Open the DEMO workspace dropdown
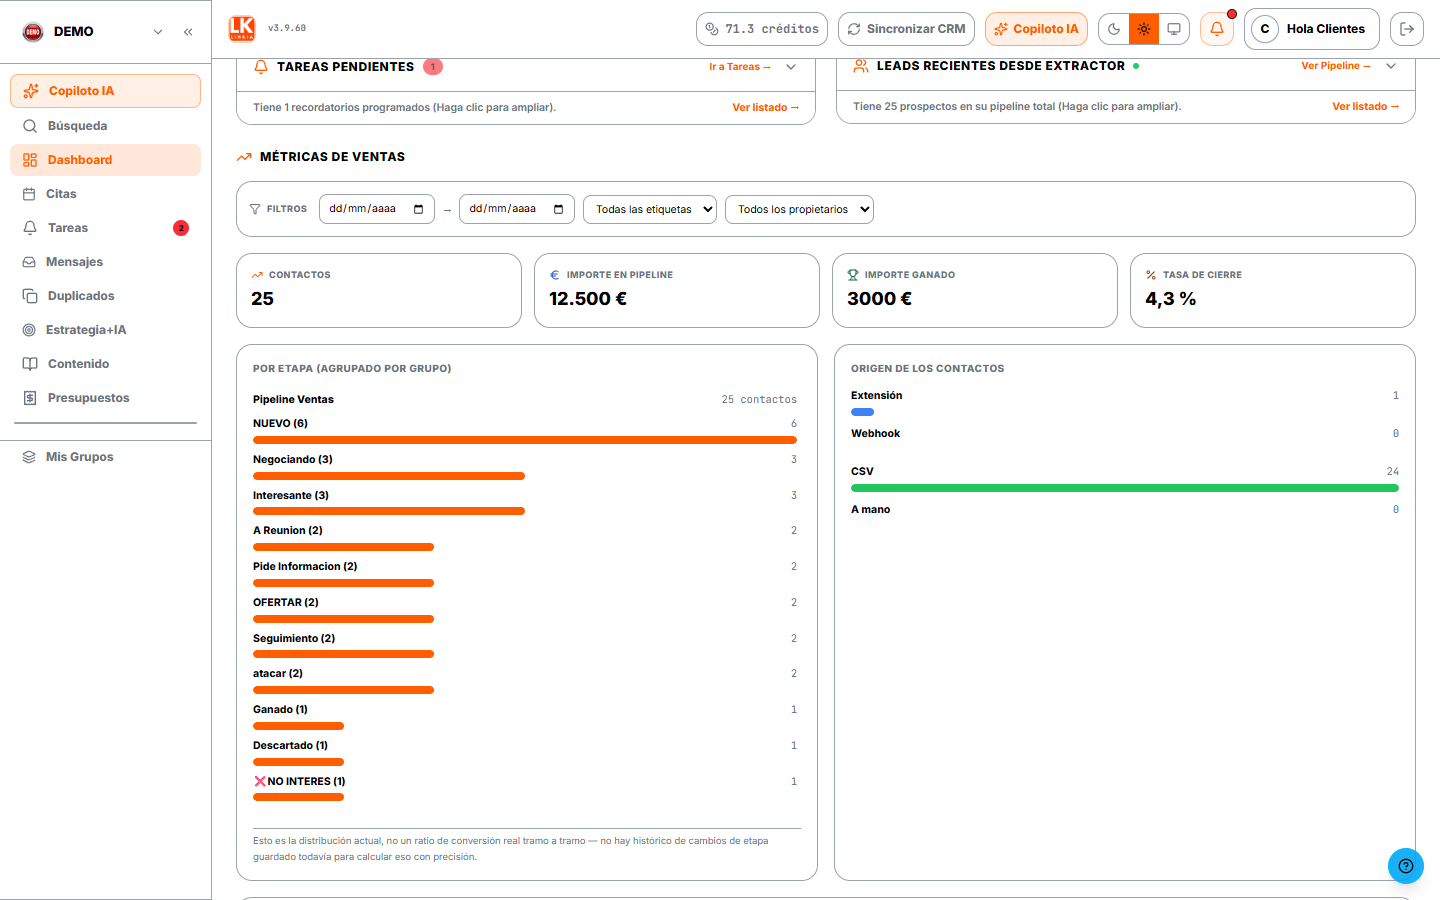Viewport: 1440px width, 900px height. coord(158,32)
